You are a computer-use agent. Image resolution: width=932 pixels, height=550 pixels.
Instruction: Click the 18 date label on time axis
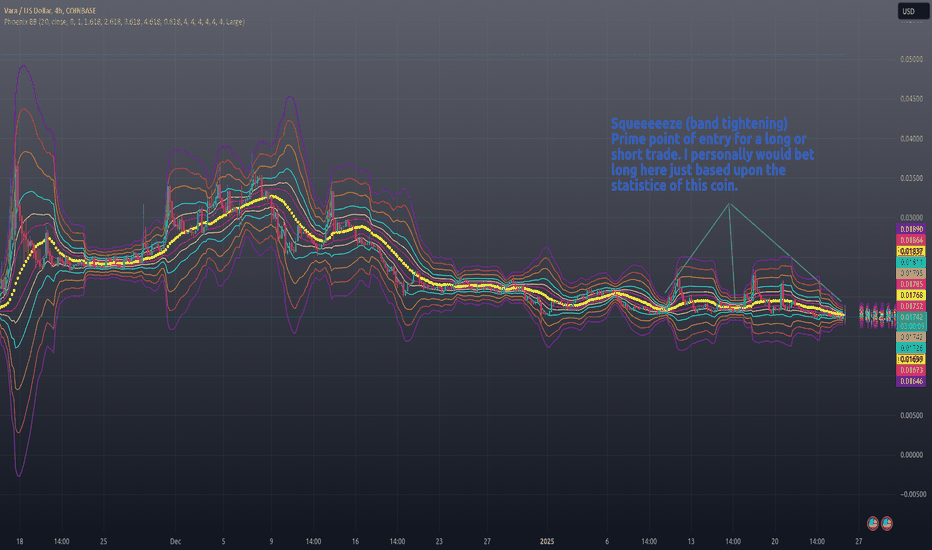pos(20,541)
